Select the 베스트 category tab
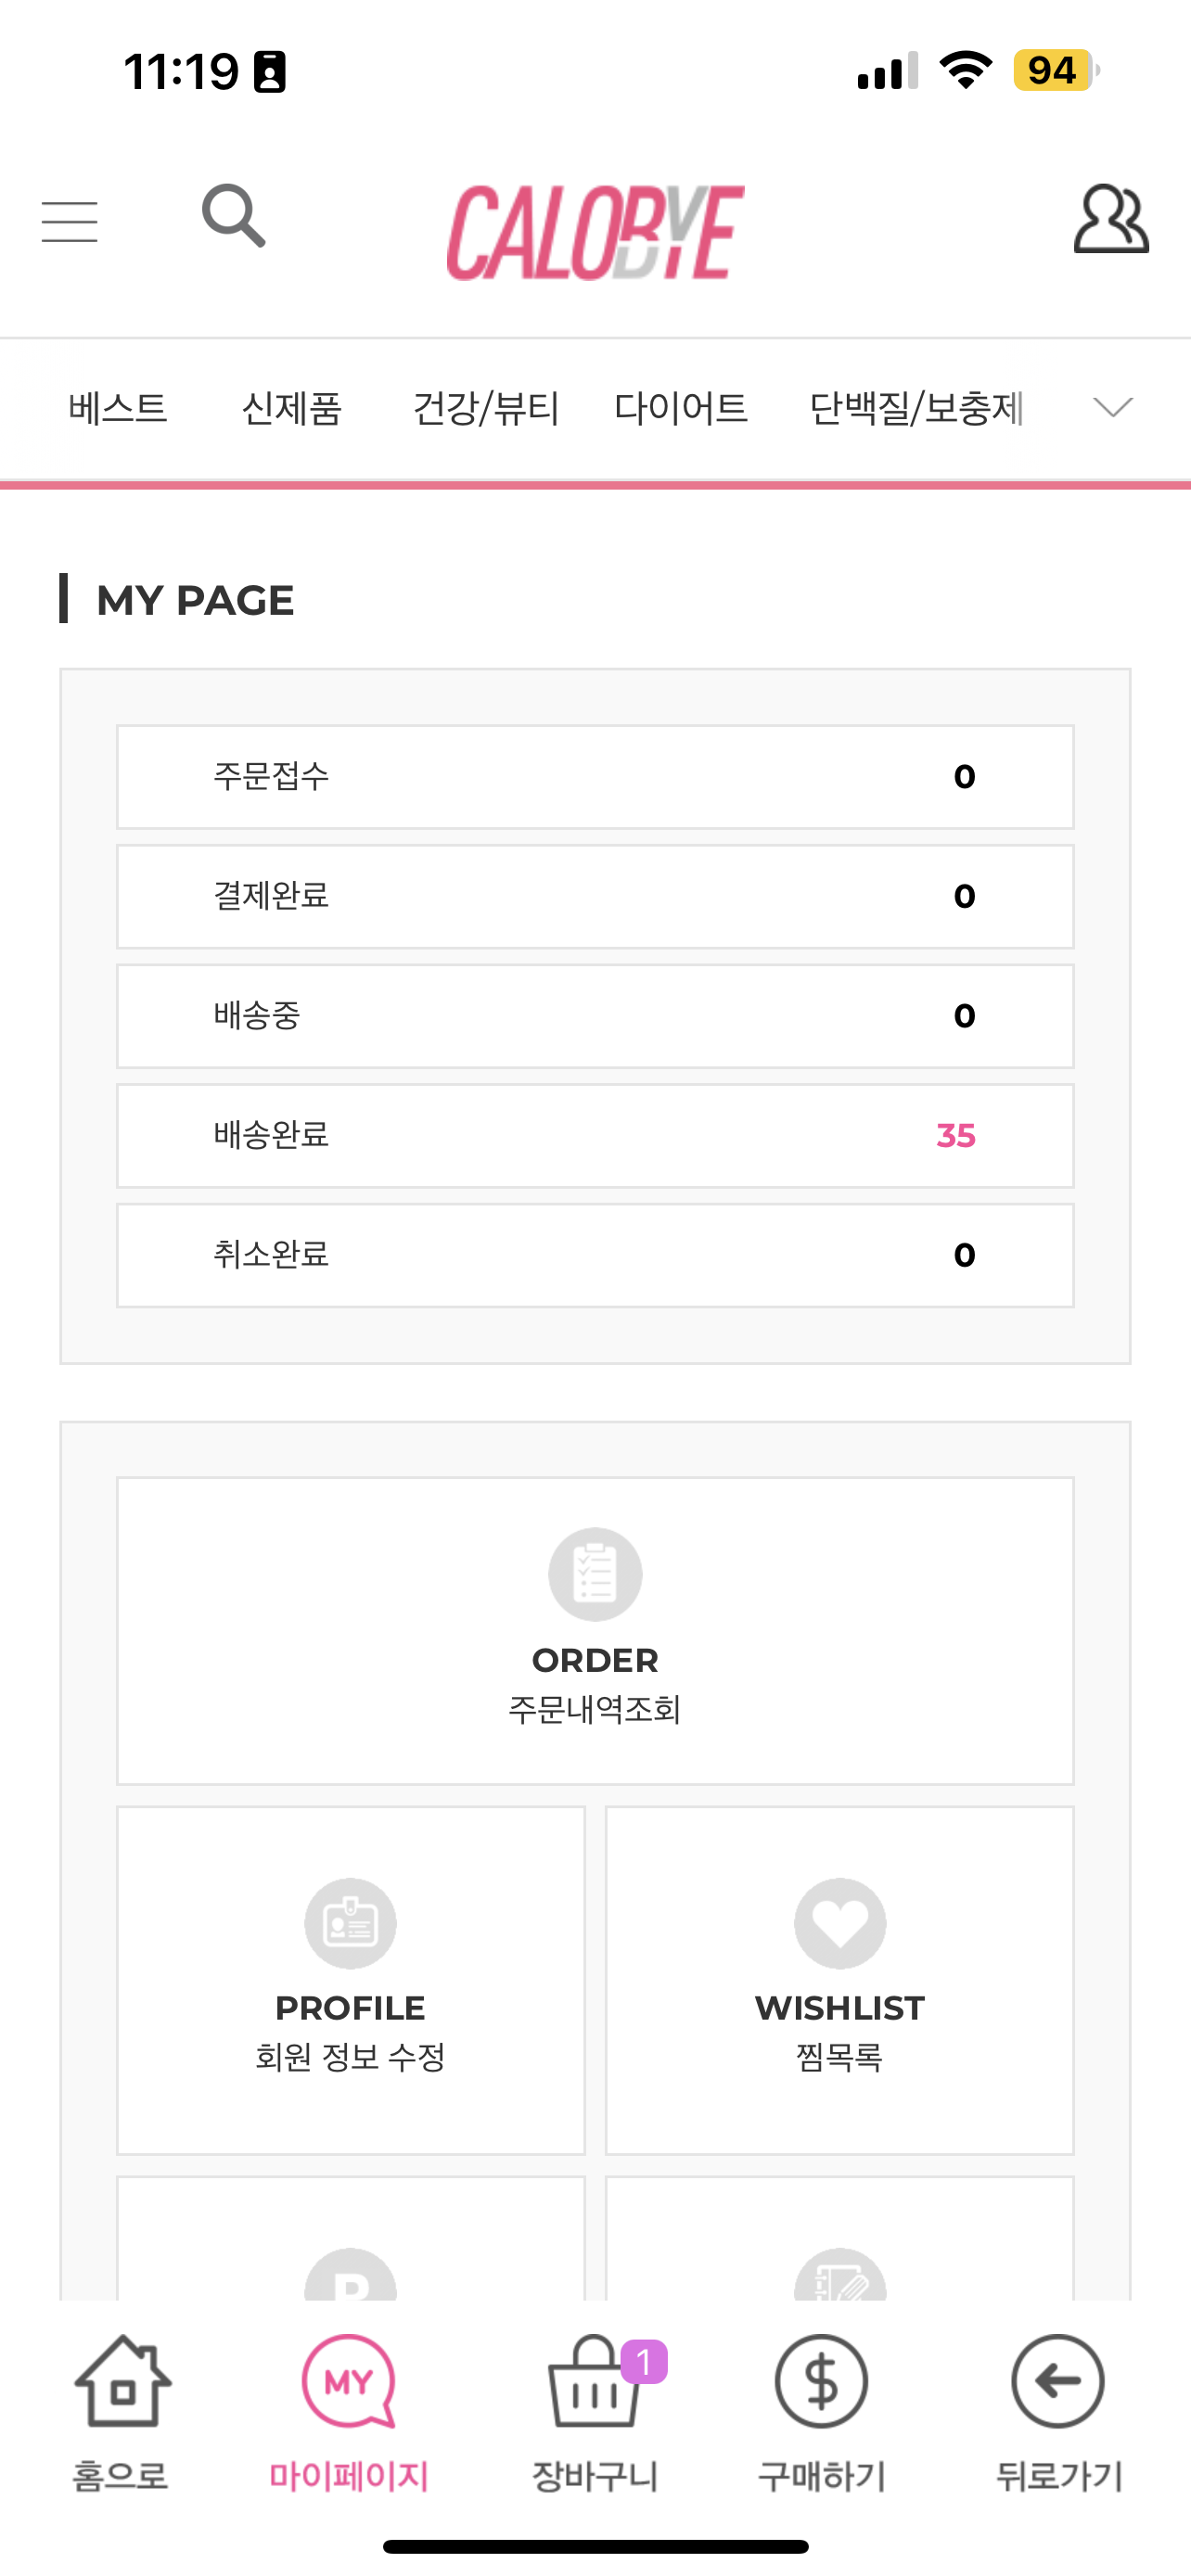 (118, 408)
